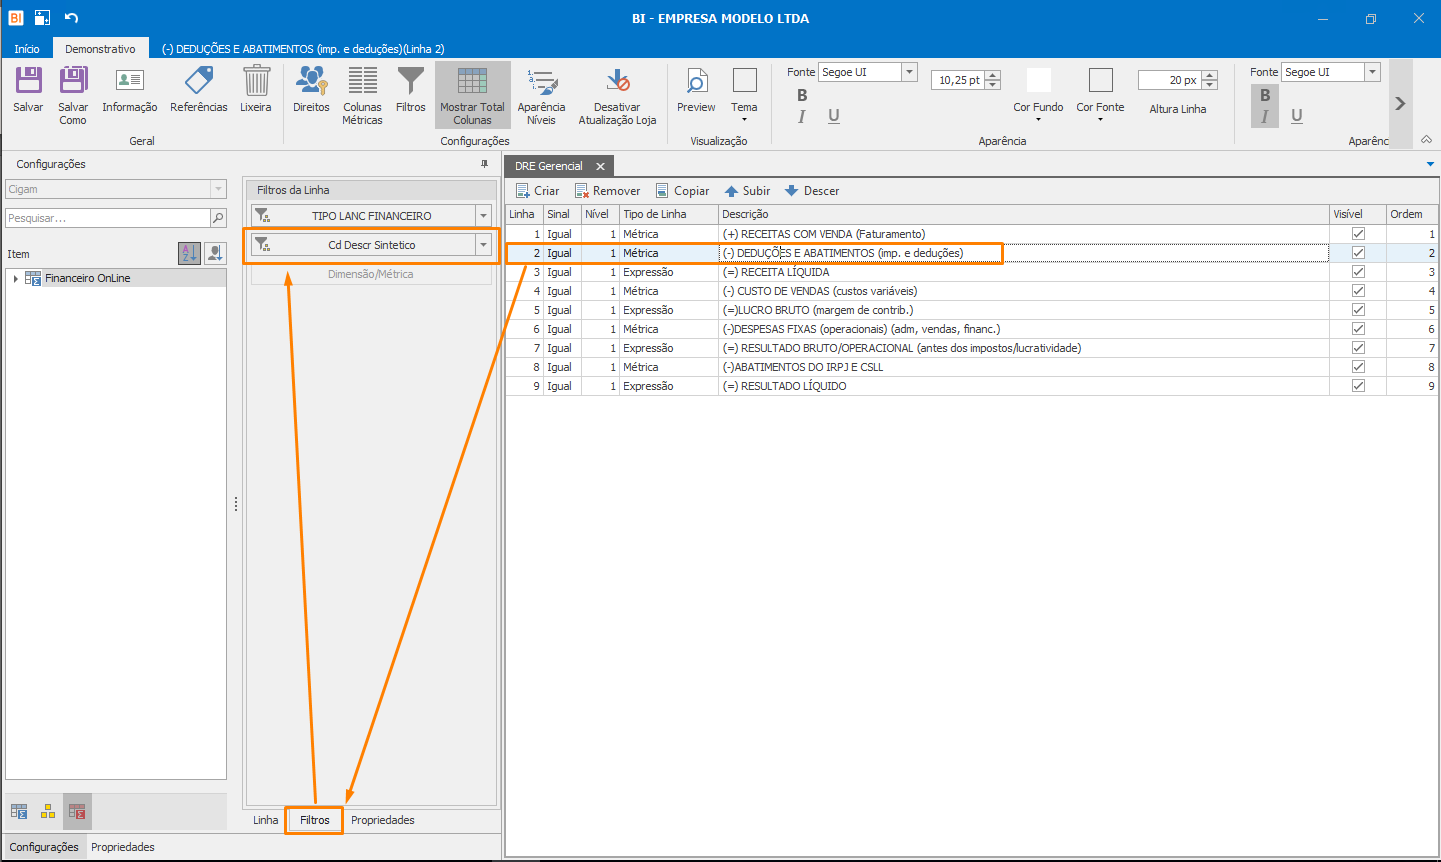The width and height of the screenshot is (1441, 862).
Task: Open Propriedades tab next to Filtros
Action: point(383,820)
